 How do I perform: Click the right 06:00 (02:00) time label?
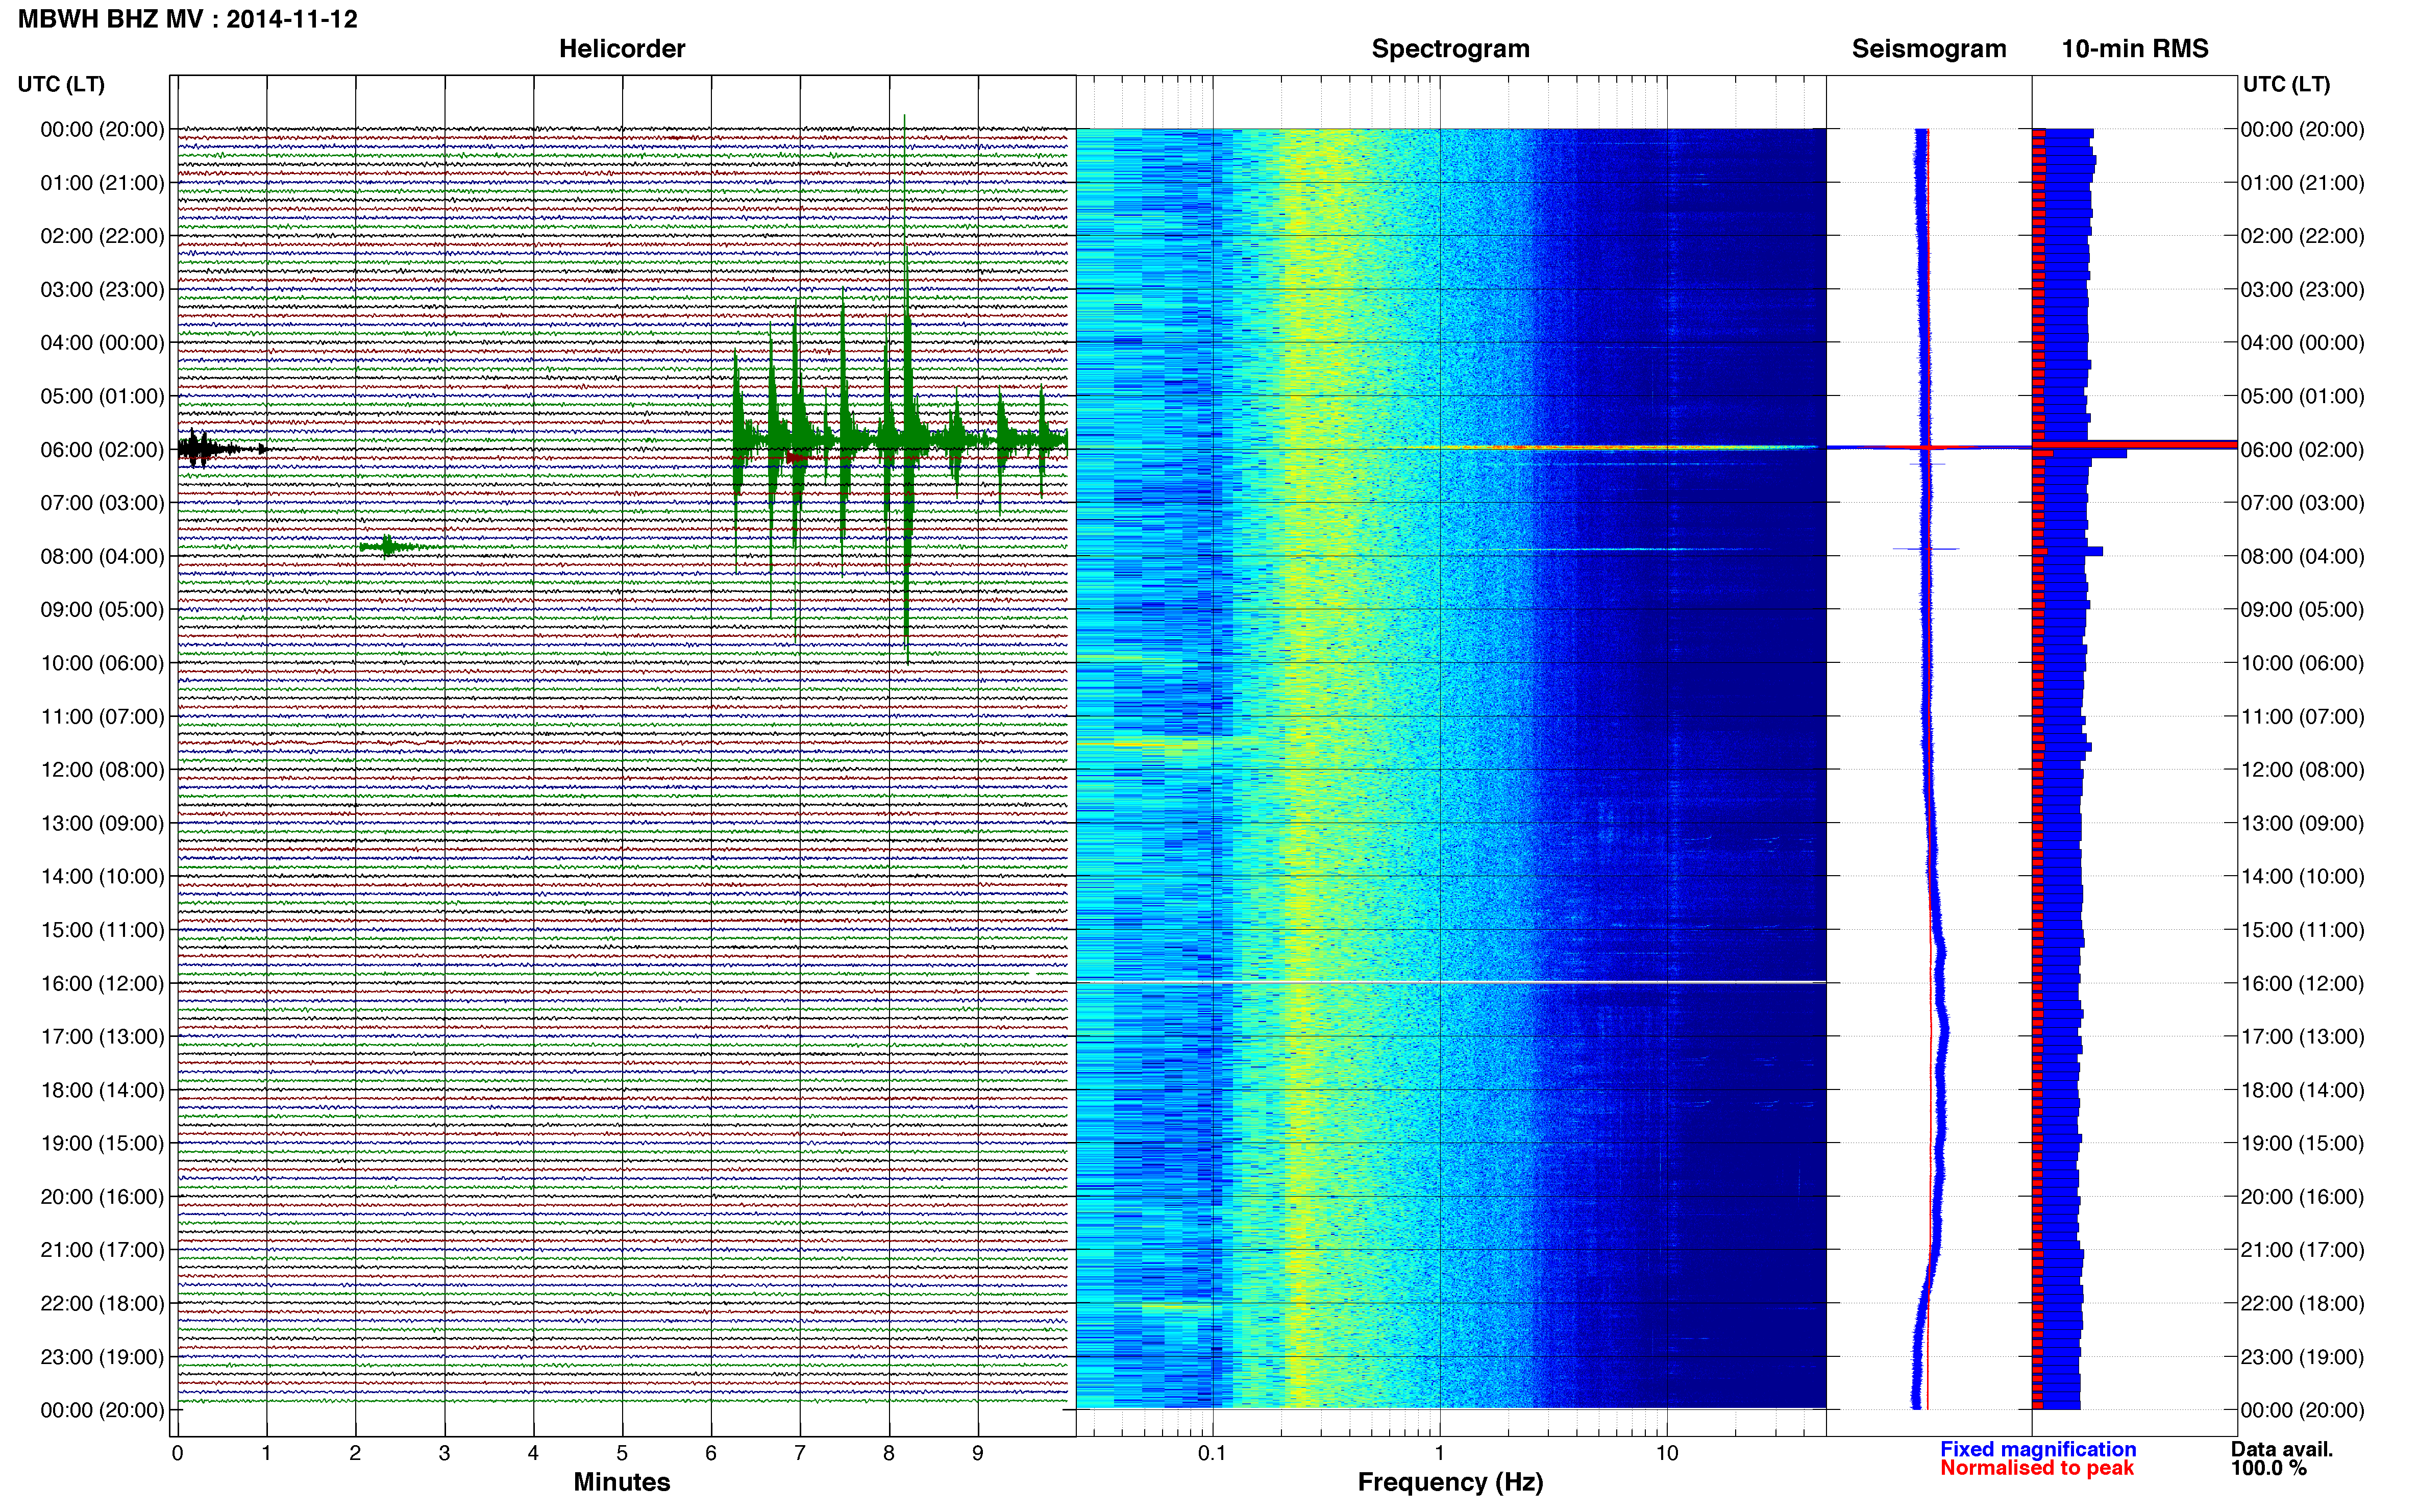pos(2302,450)
